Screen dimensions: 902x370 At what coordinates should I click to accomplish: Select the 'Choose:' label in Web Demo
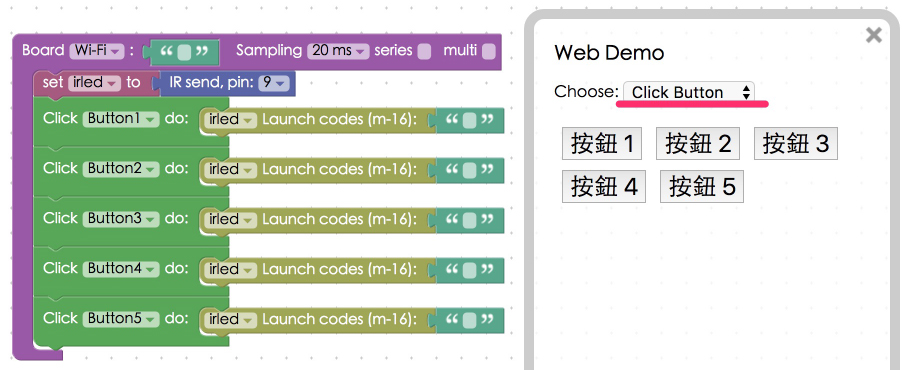coord(587,91)
